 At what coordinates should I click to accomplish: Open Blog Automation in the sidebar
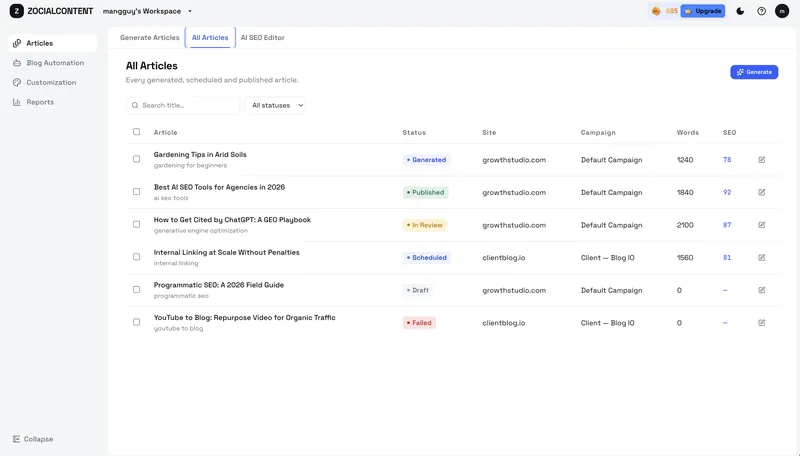pyautogui.click(x=53, y=63)
